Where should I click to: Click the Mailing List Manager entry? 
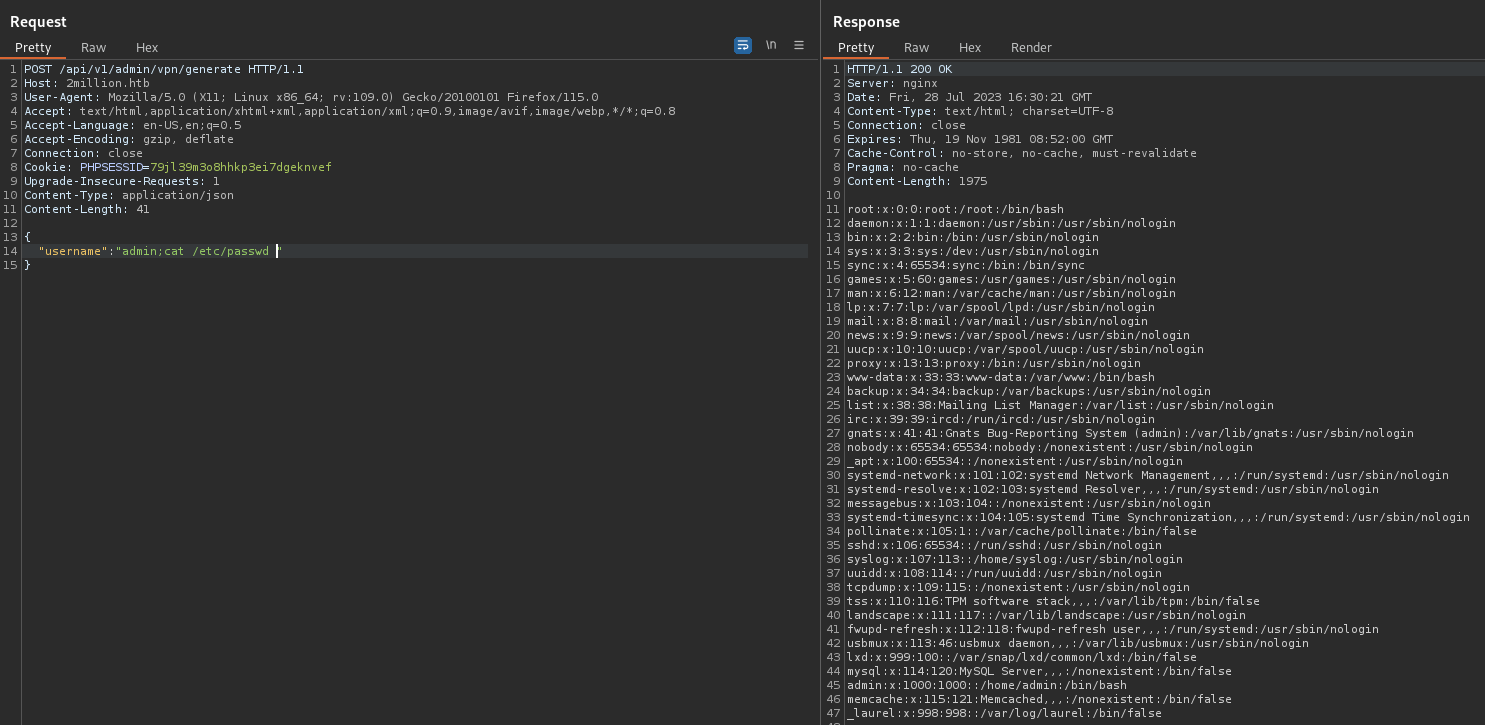point(1060,405)
